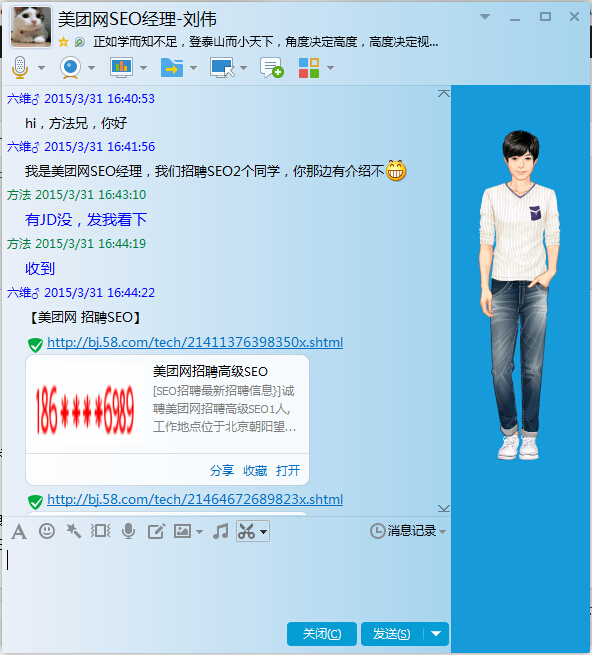Viewport: 592px width, 655px height.
Task: Send a window shake nudge
Action: click(101, 531)
